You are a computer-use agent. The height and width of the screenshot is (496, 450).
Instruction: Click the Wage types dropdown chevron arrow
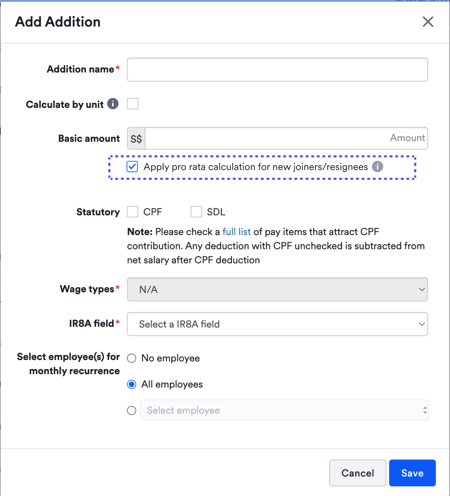pyautogui.click(x=422, y=289)
